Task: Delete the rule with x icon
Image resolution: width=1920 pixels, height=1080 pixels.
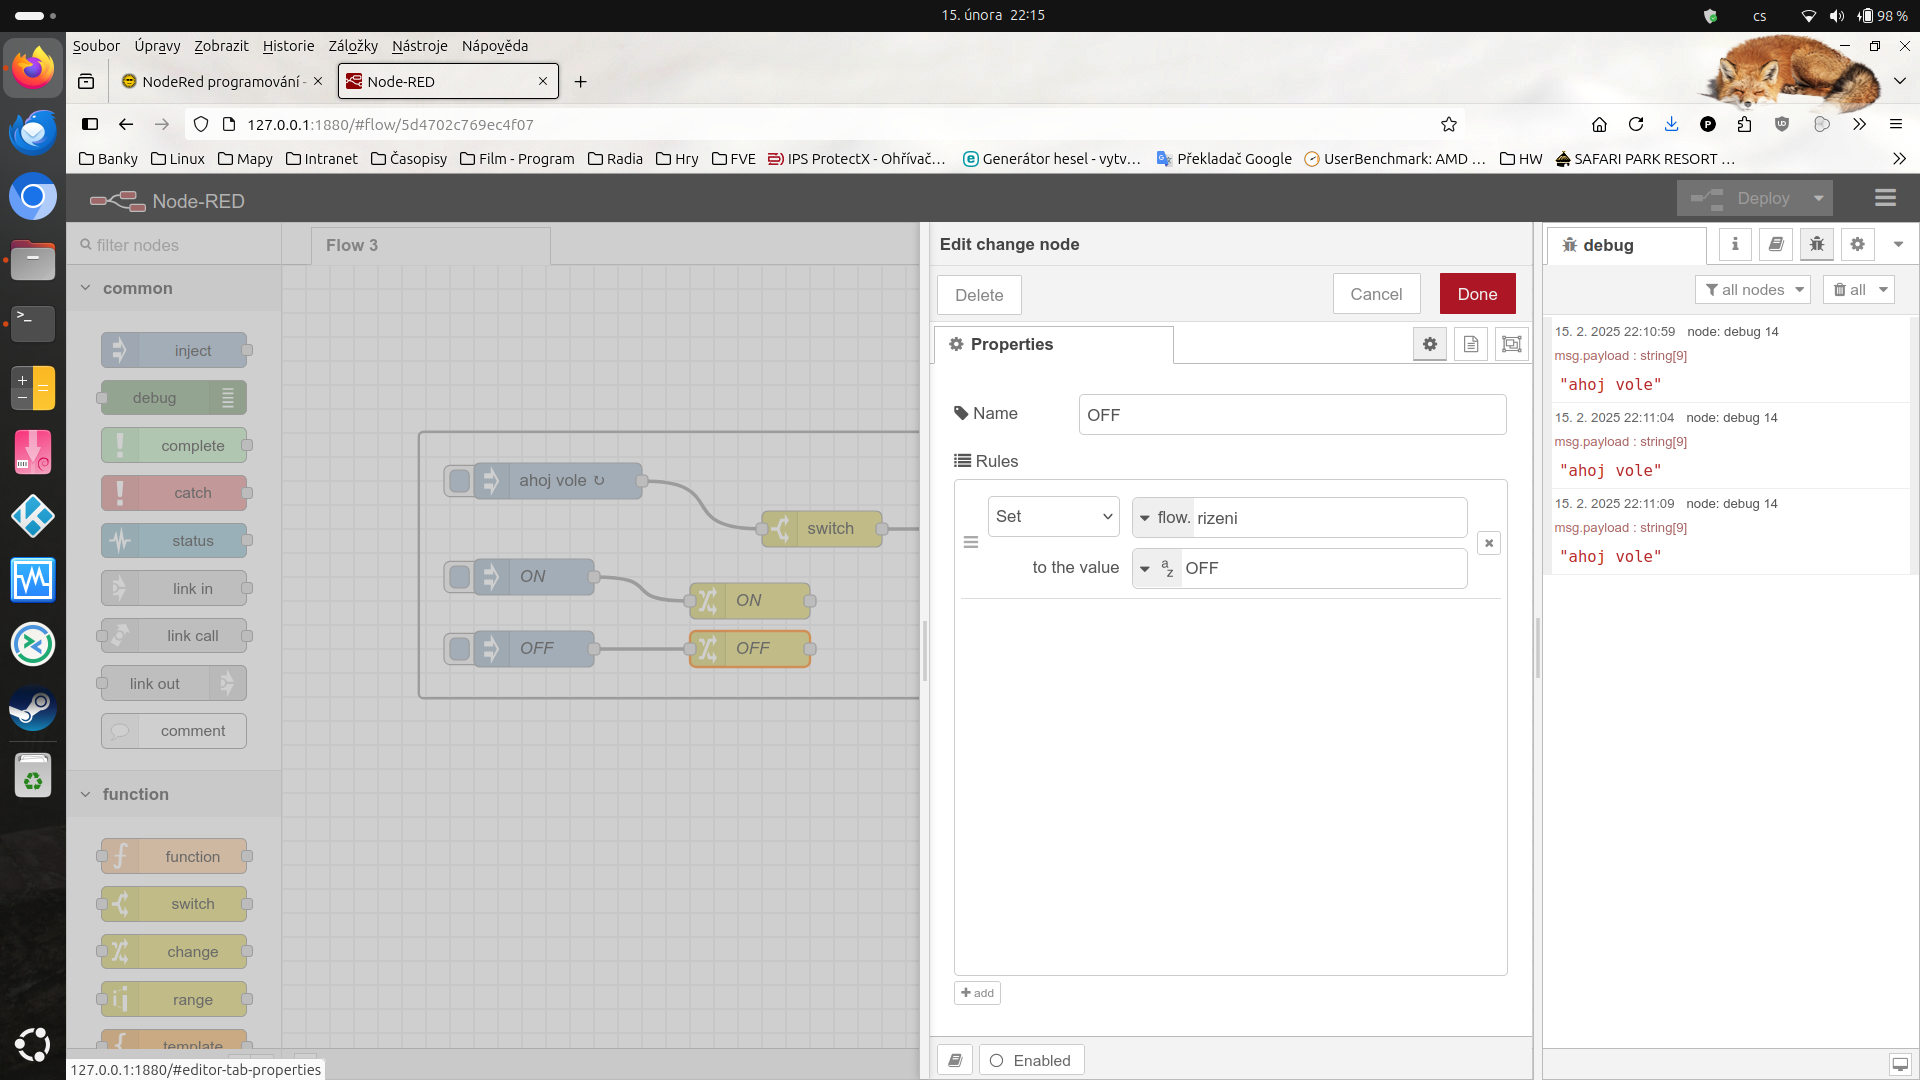Action: (x=1489, y=543)
